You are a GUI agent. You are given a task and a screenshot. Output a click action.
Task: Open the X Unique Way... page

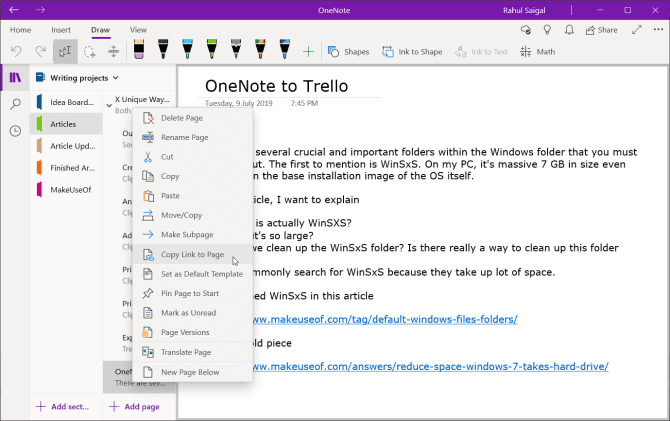(142, 100)
